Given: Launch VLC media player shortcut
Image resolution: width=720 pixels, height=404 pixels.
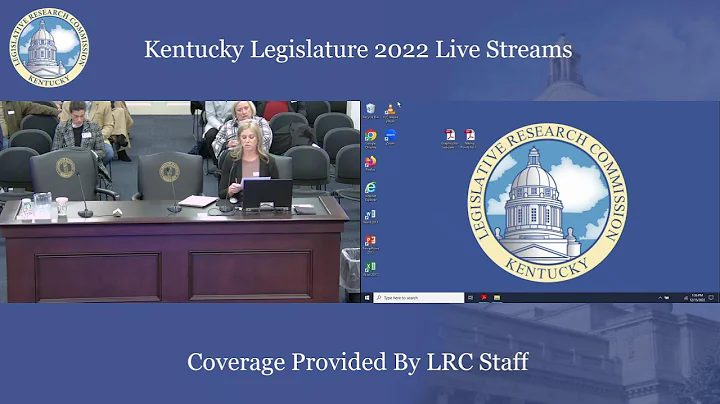Looking at the screenshot, I should [390, 112].
